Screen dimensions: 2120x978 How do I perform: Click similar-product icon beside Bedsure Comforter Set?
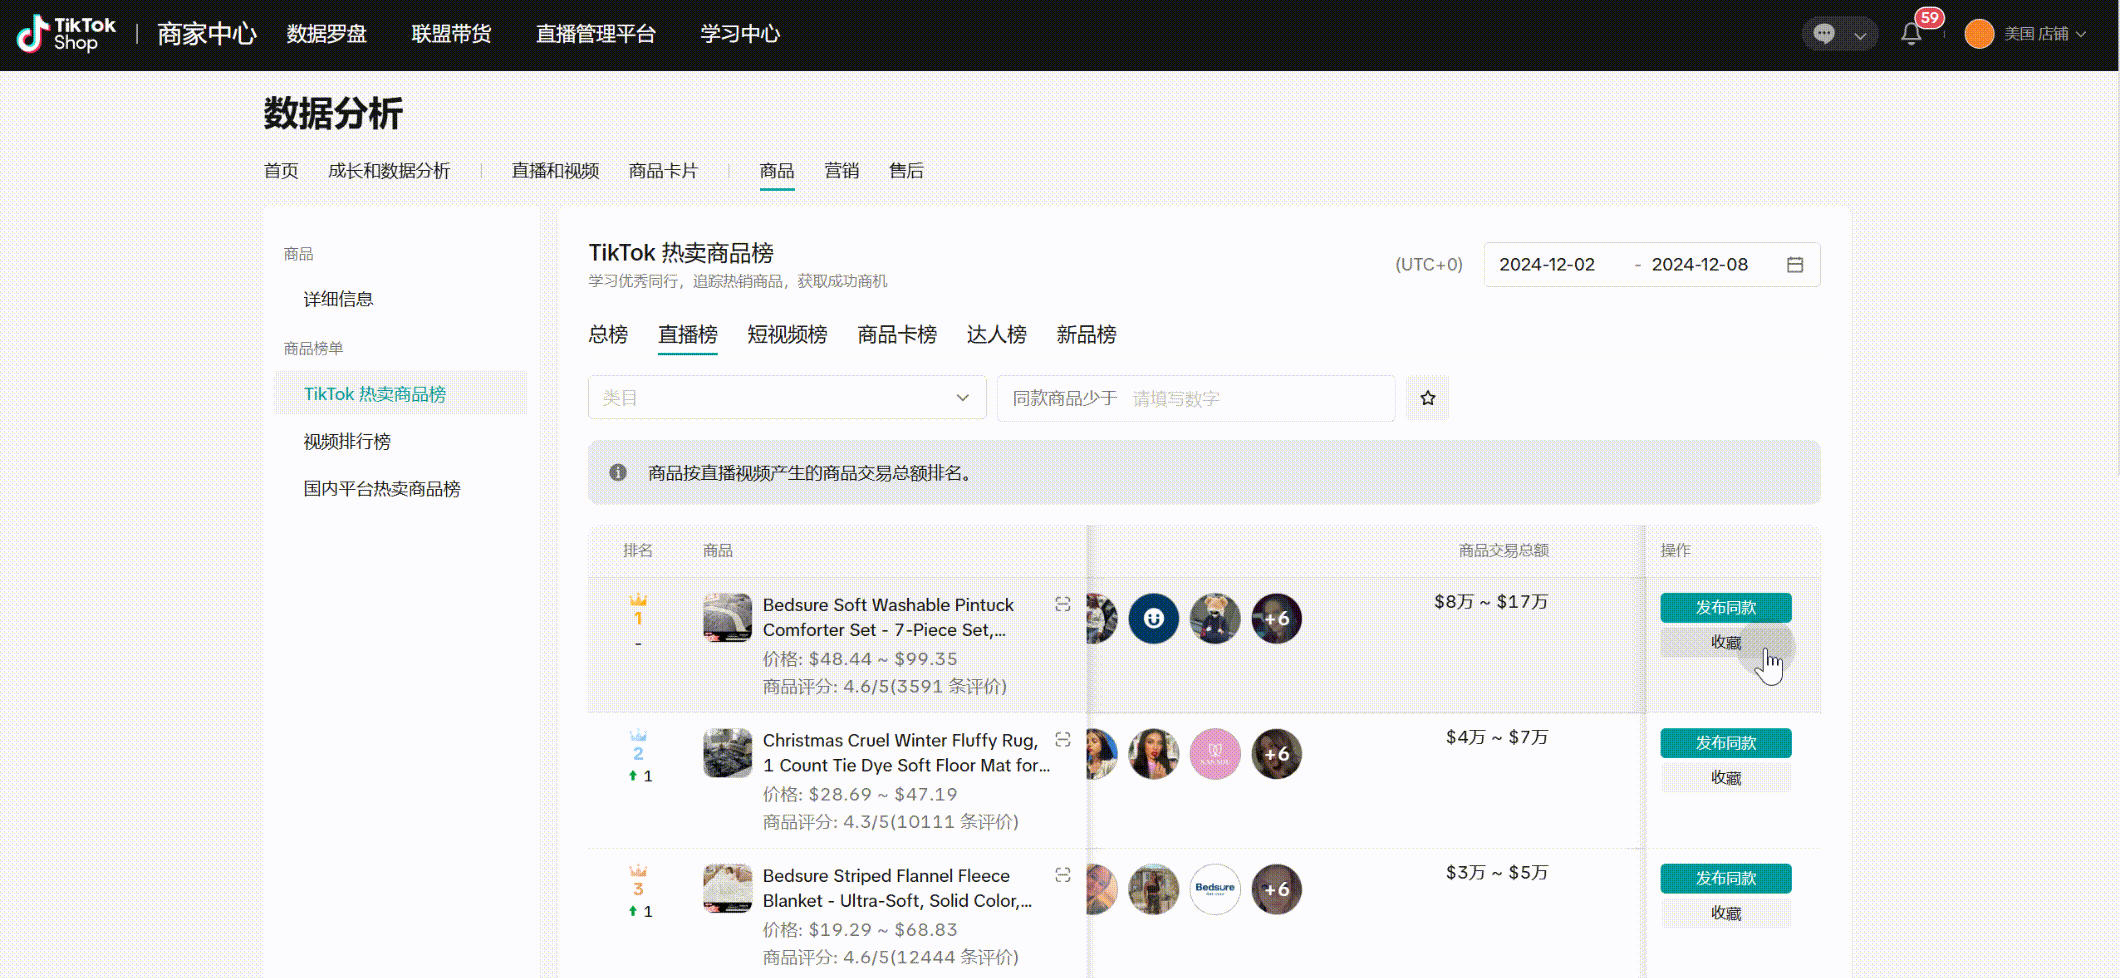(x=1062, y=605)
